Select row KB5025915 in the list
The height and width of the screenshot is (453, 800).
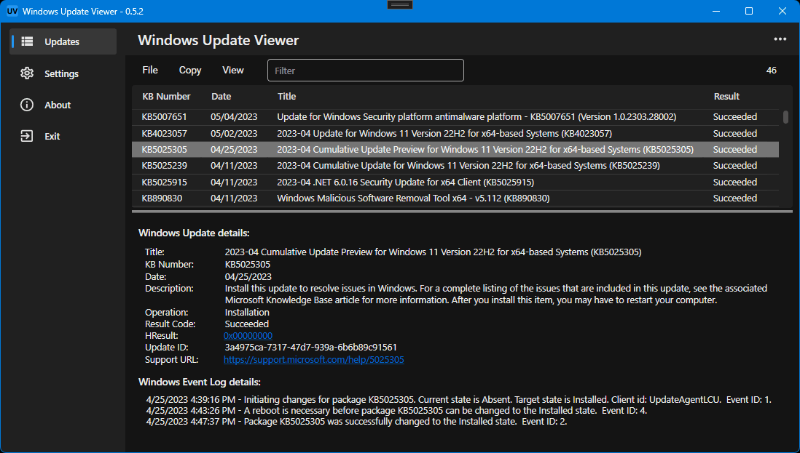pos(456,182)
